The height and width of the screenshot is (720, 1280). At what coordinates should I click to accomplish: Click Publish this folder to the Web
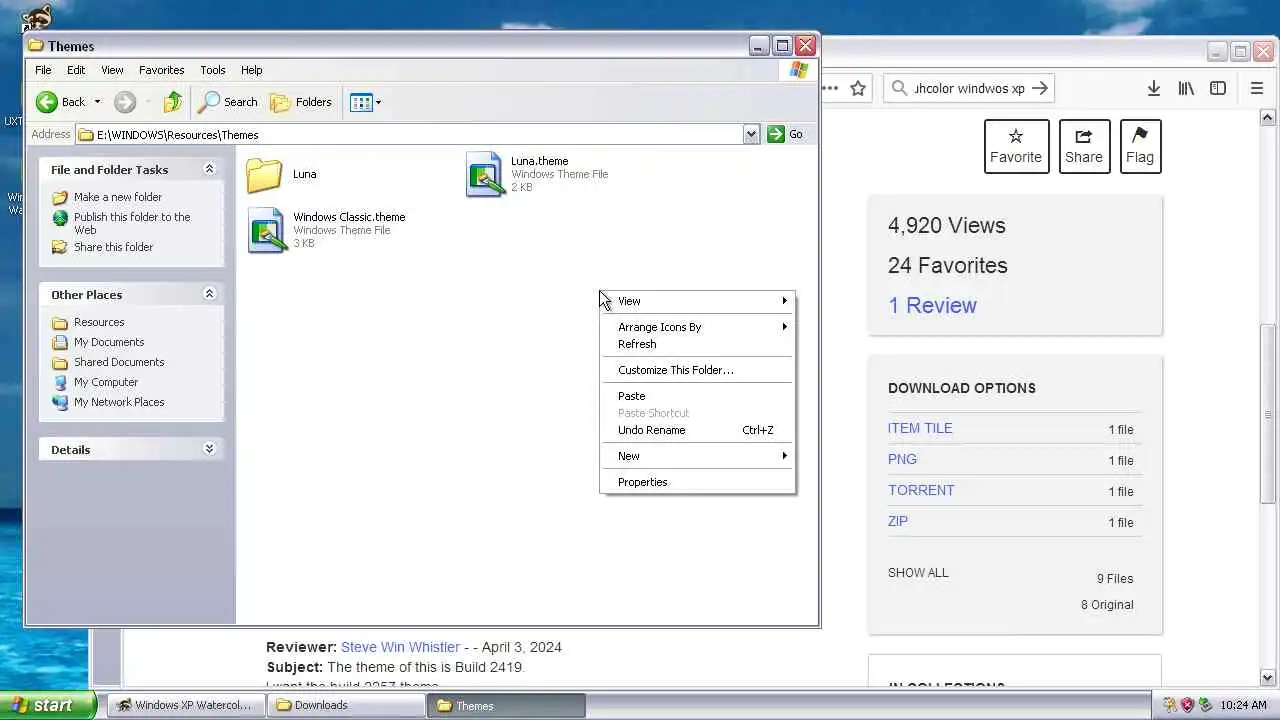(x=131, y=223)
